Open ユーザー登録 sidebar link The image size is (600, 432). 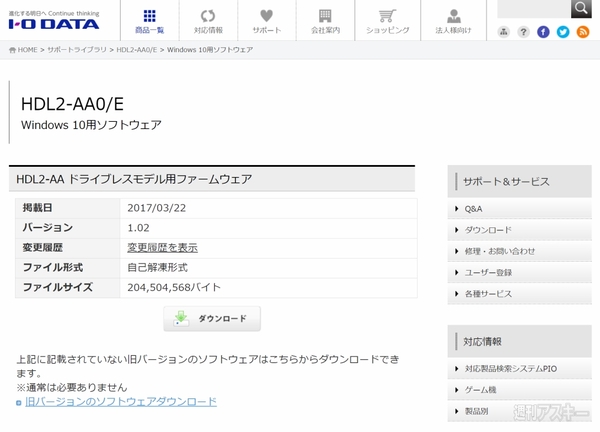tap(520, 272)
